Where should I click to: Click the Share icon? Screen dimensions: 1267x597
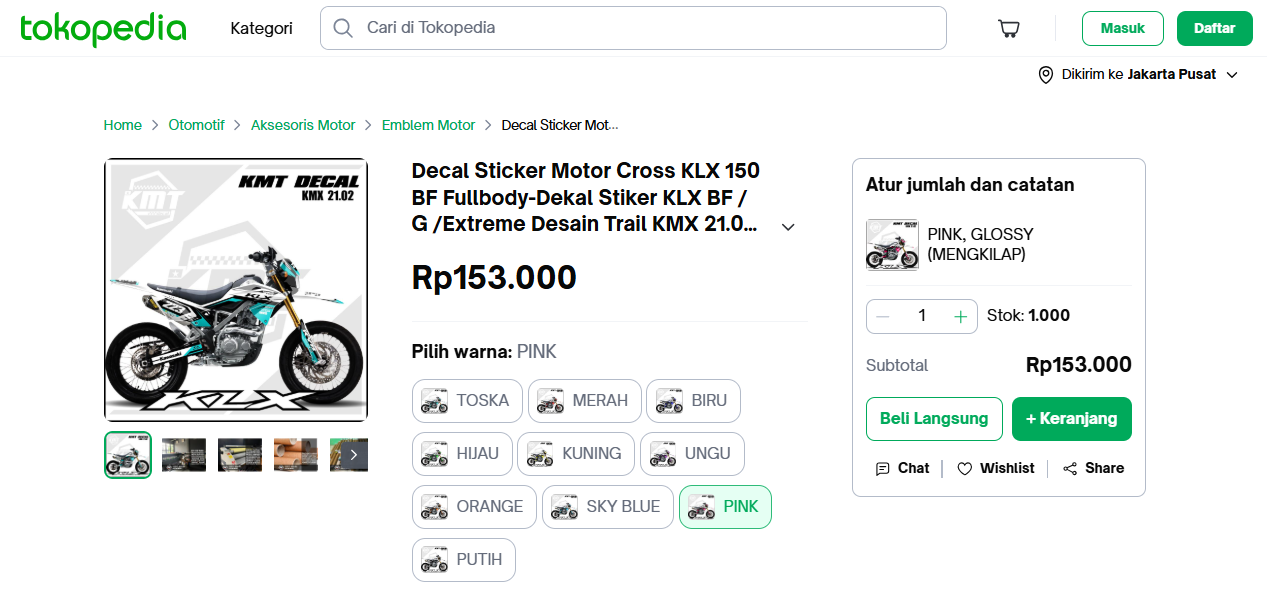1070,468
